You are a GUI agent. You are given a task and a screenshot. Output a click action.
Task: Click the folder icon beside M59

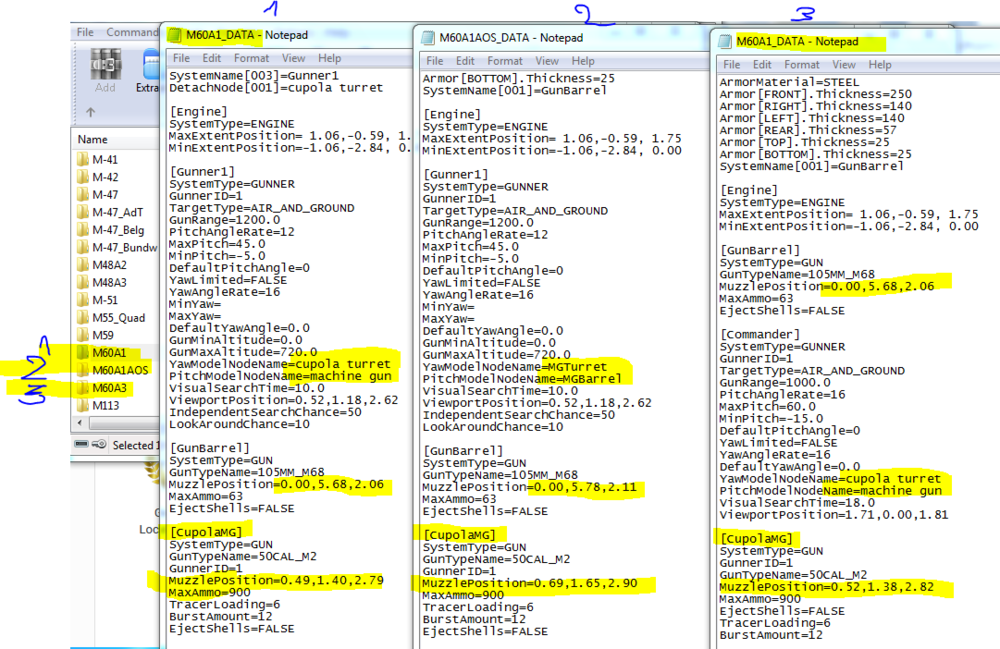(x=83, y=335)
